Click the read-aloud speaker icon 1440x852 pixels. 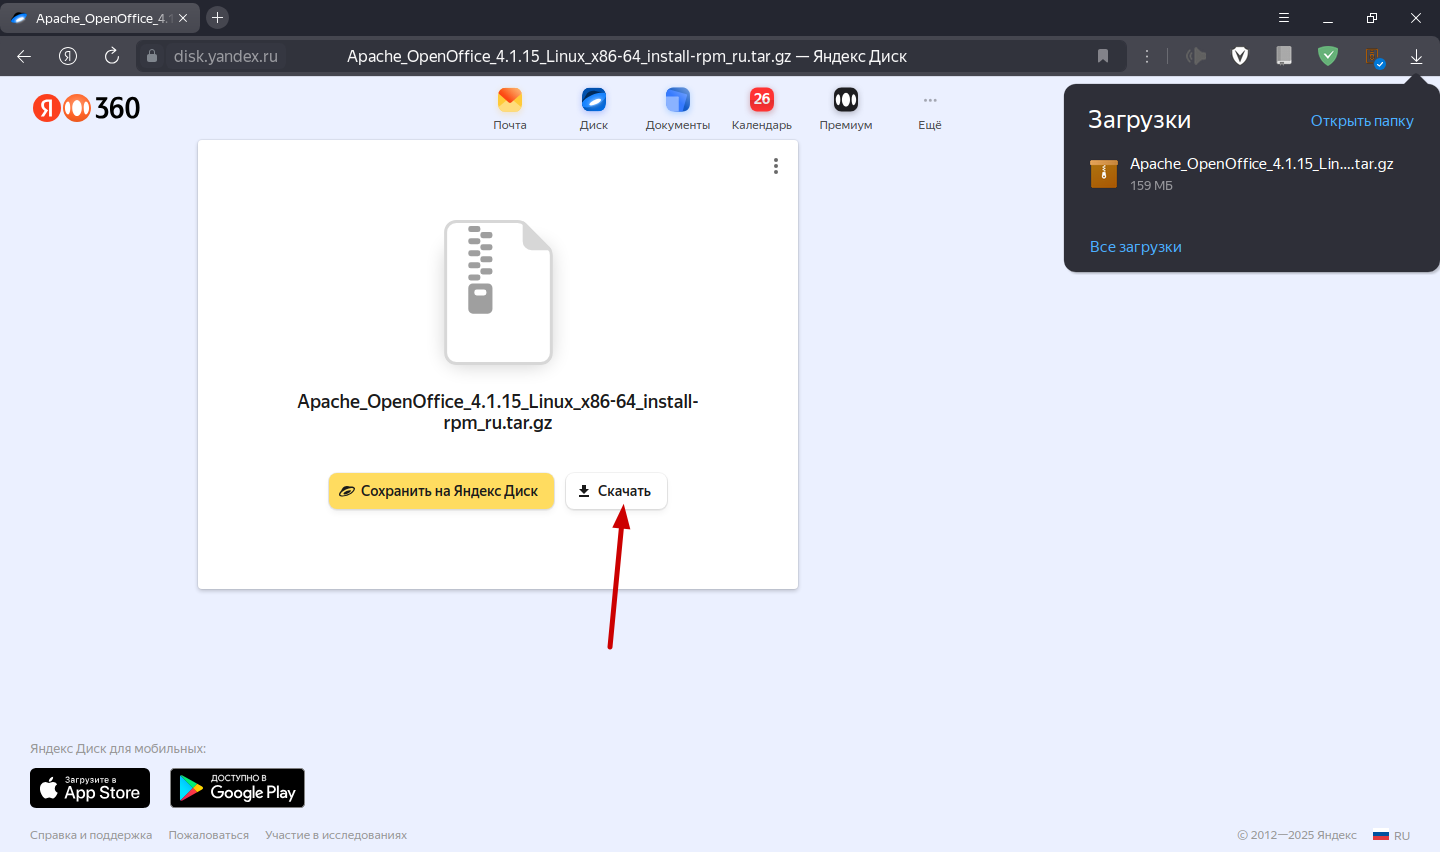[1196, 56]
